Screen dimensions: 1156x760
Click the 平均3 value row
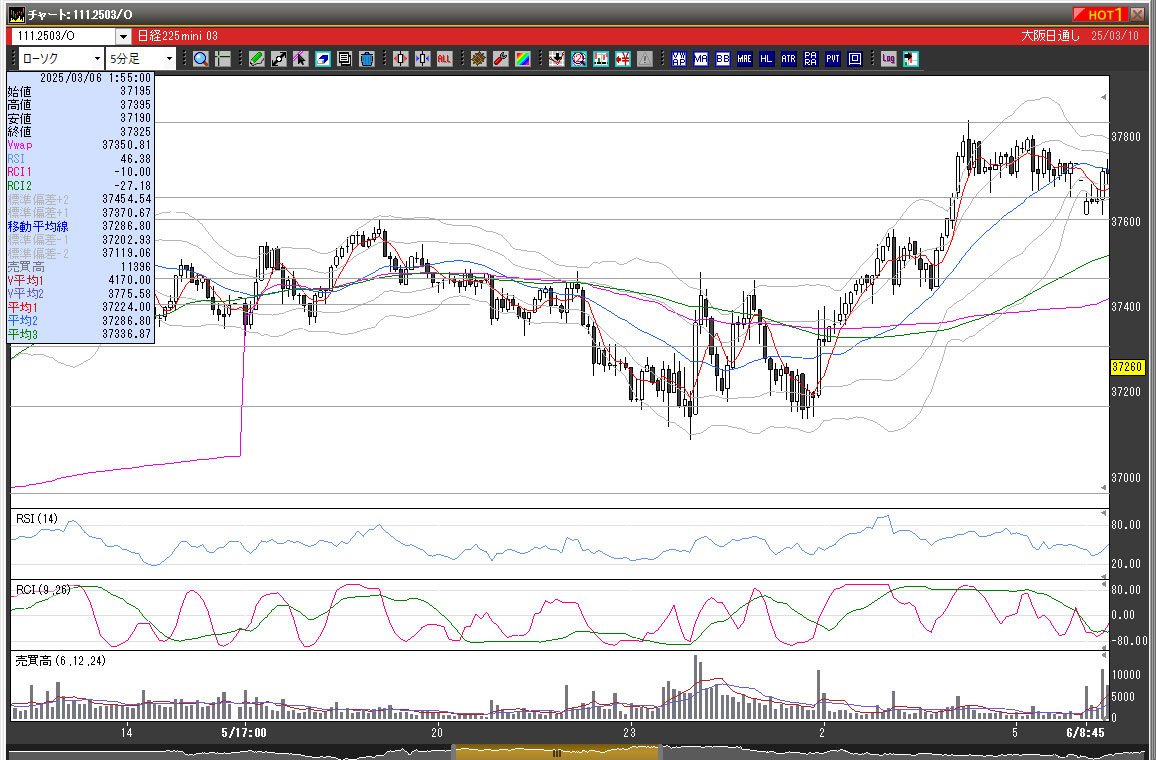[x=80, y=335]
